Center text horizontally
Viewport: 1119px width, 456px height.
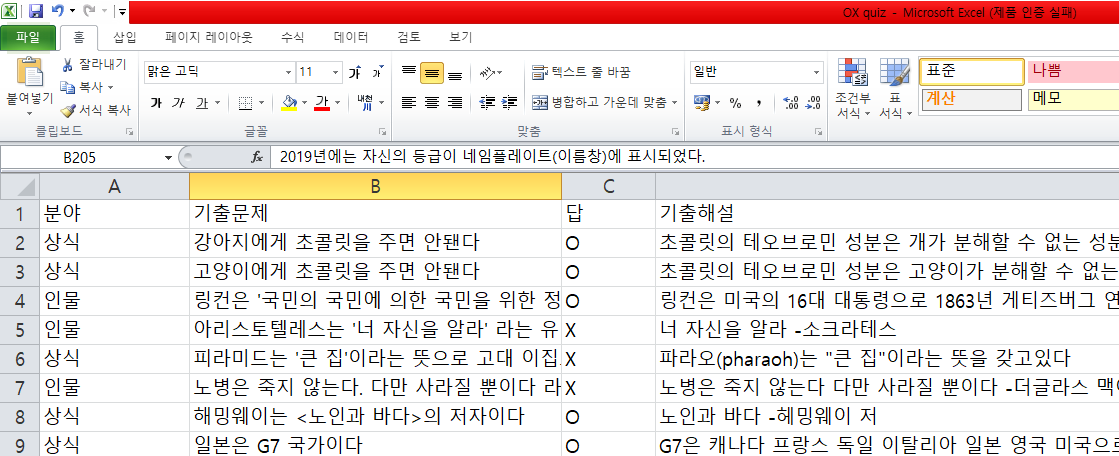432,103
